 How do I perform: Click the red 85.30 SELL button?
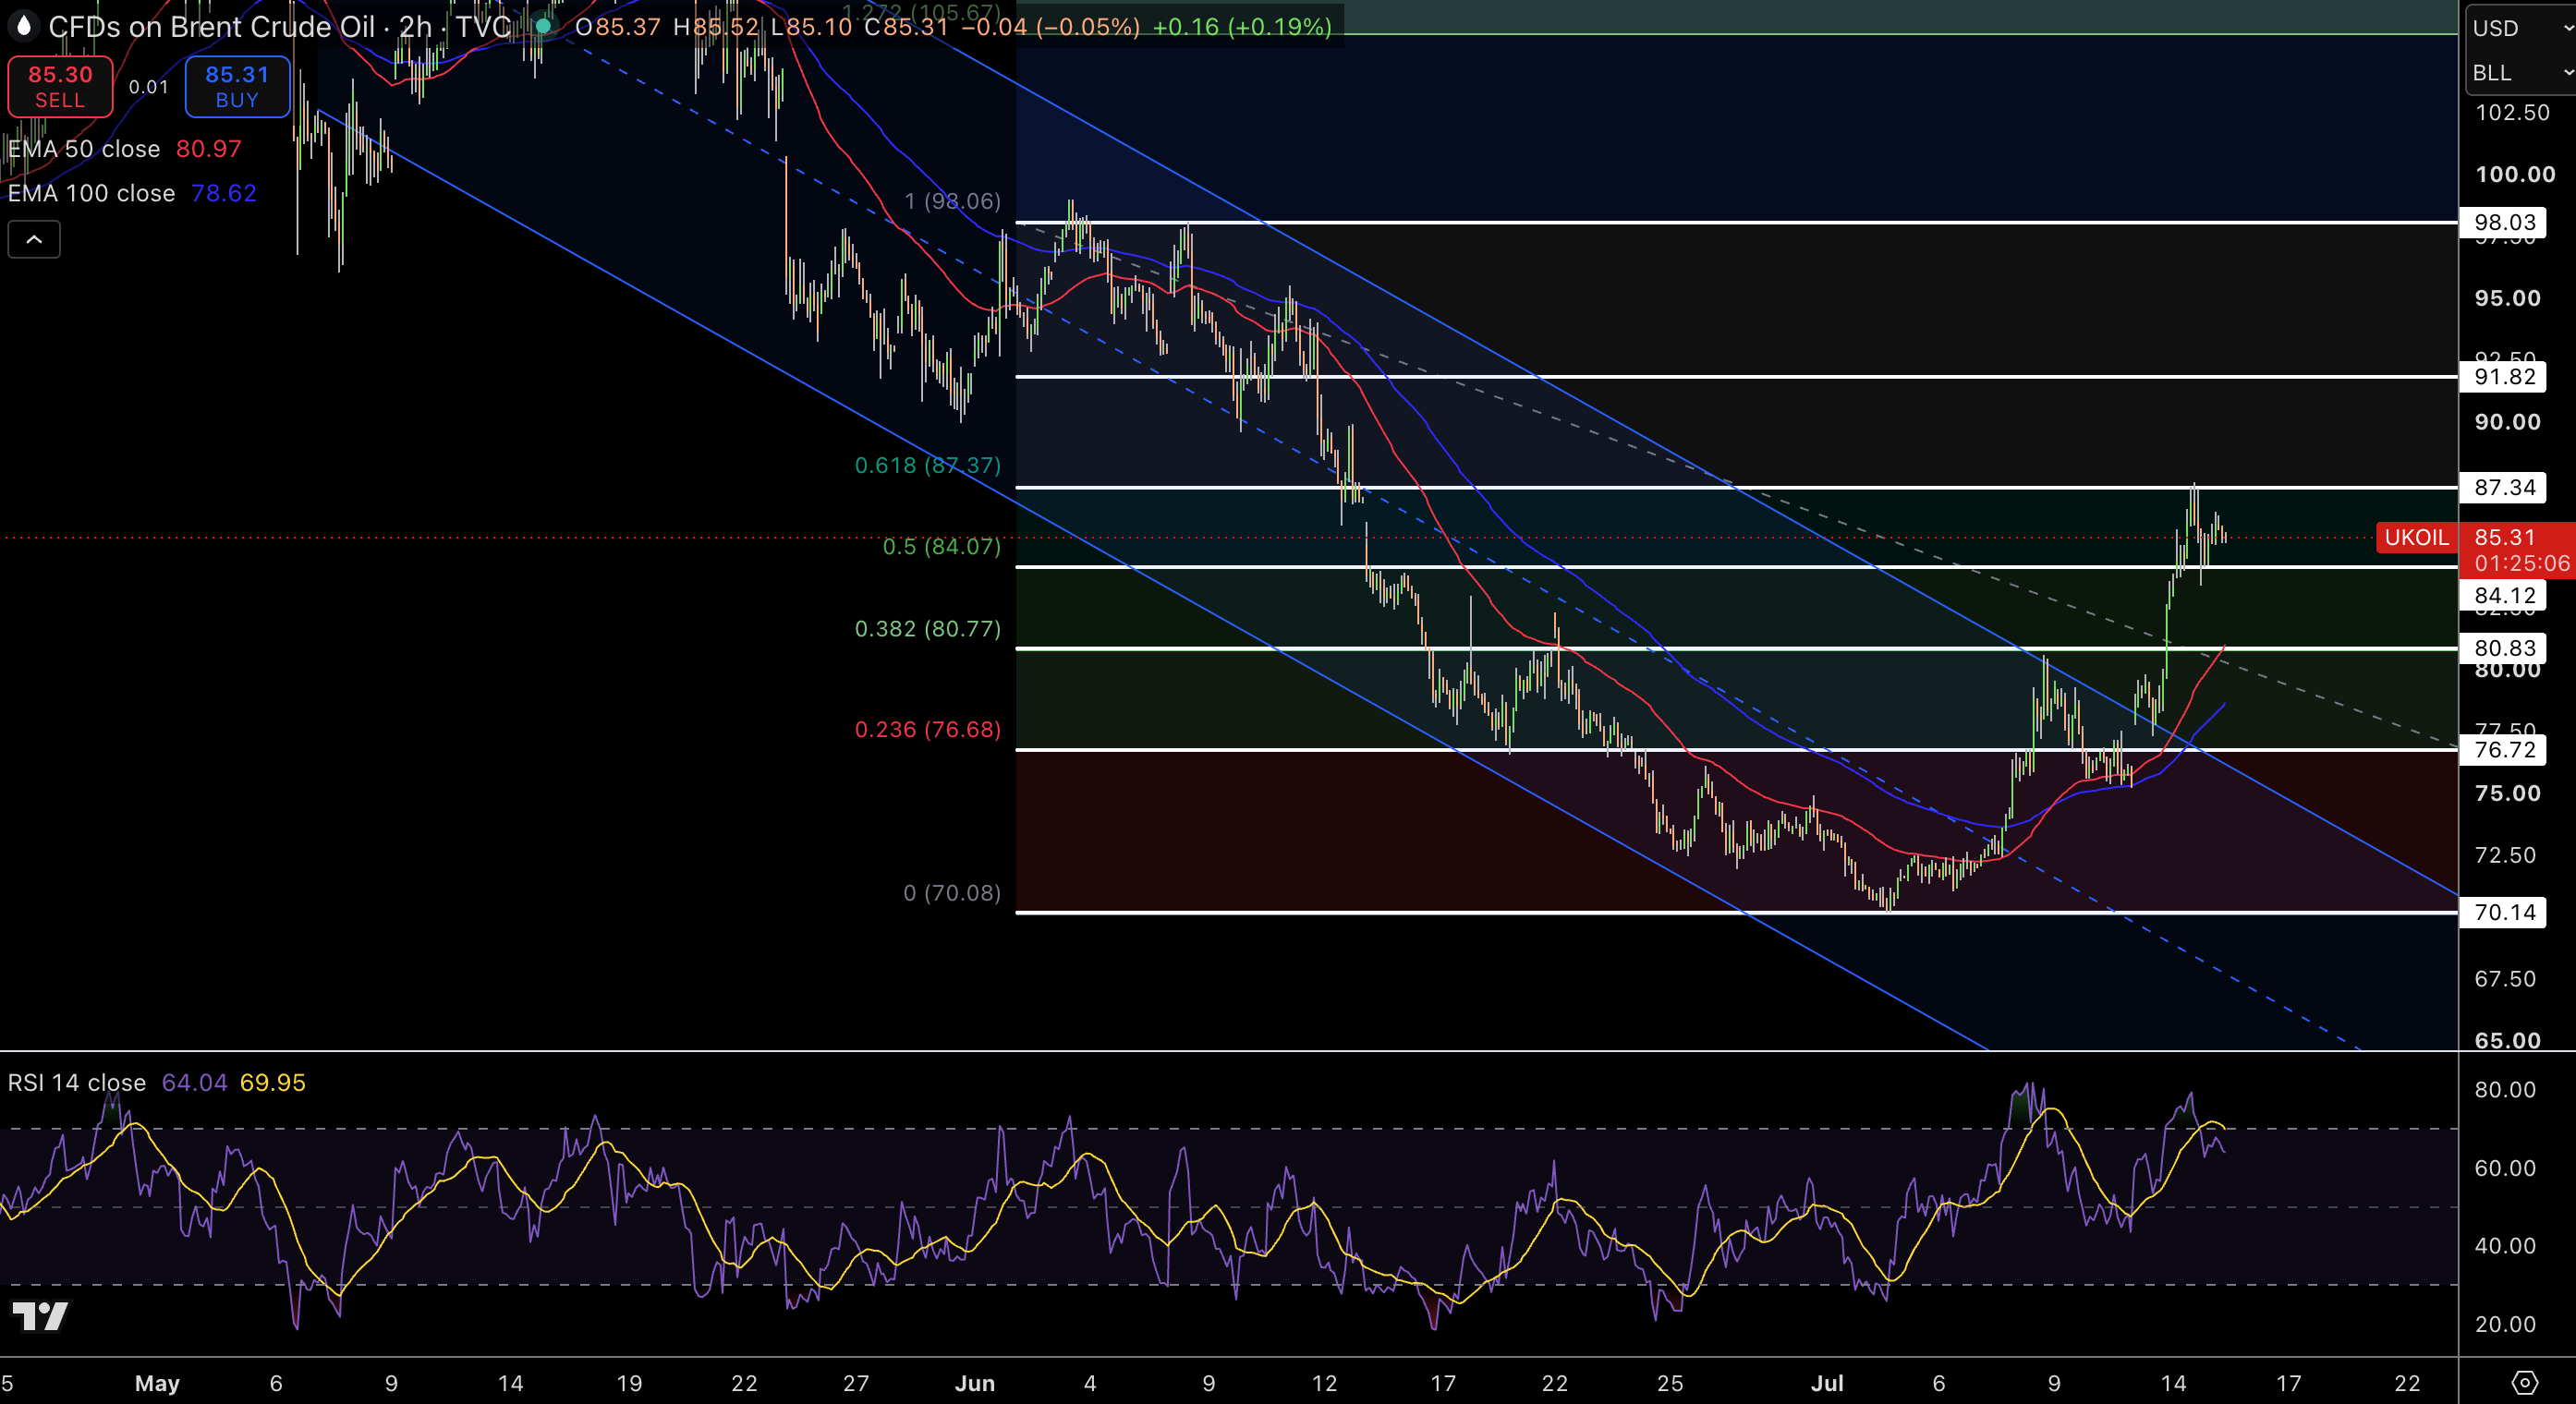coord(60,87)
